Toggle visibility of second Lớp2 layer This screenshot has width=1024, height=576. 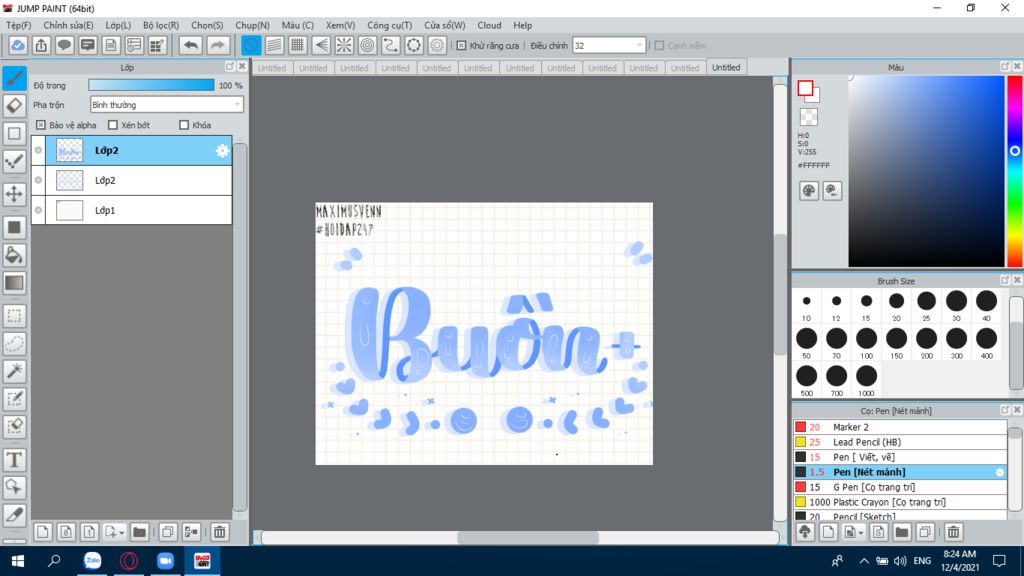(39, 180)
